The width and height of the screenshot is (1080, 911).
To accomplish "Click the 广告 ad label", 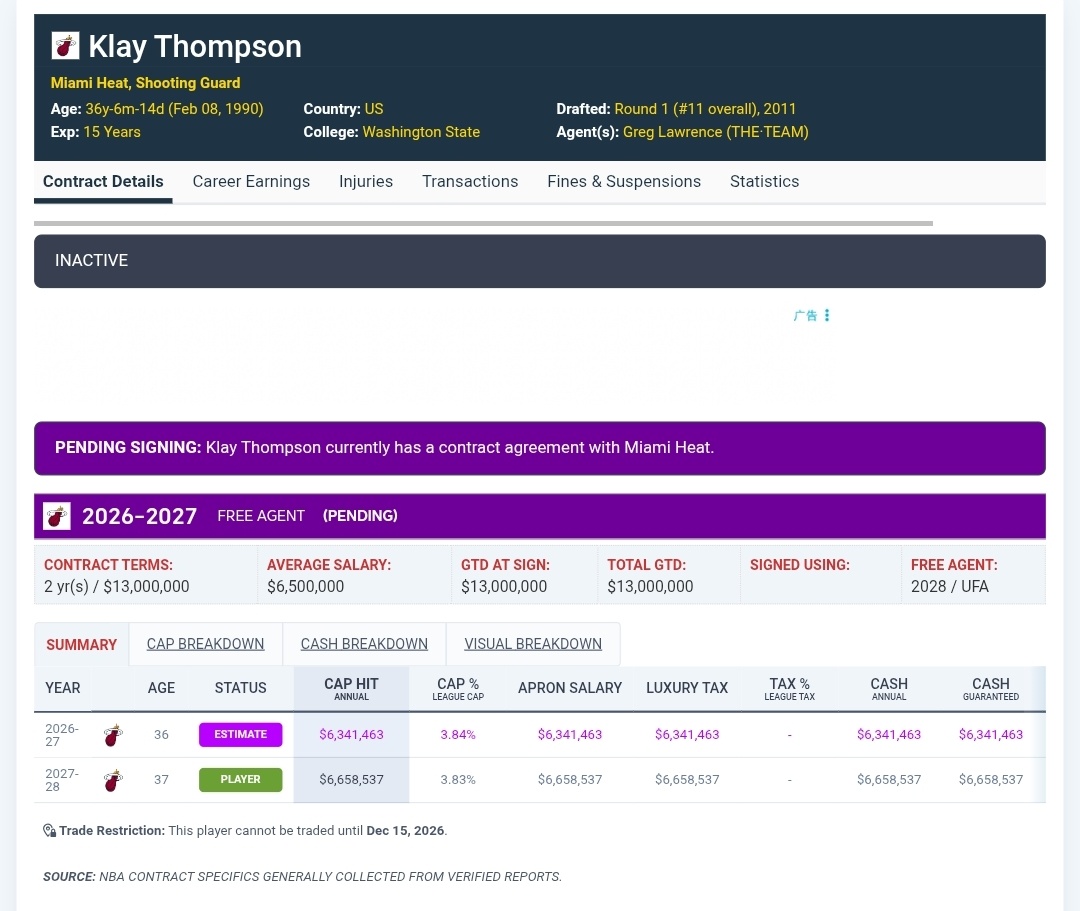I will (x=805, y=315).
